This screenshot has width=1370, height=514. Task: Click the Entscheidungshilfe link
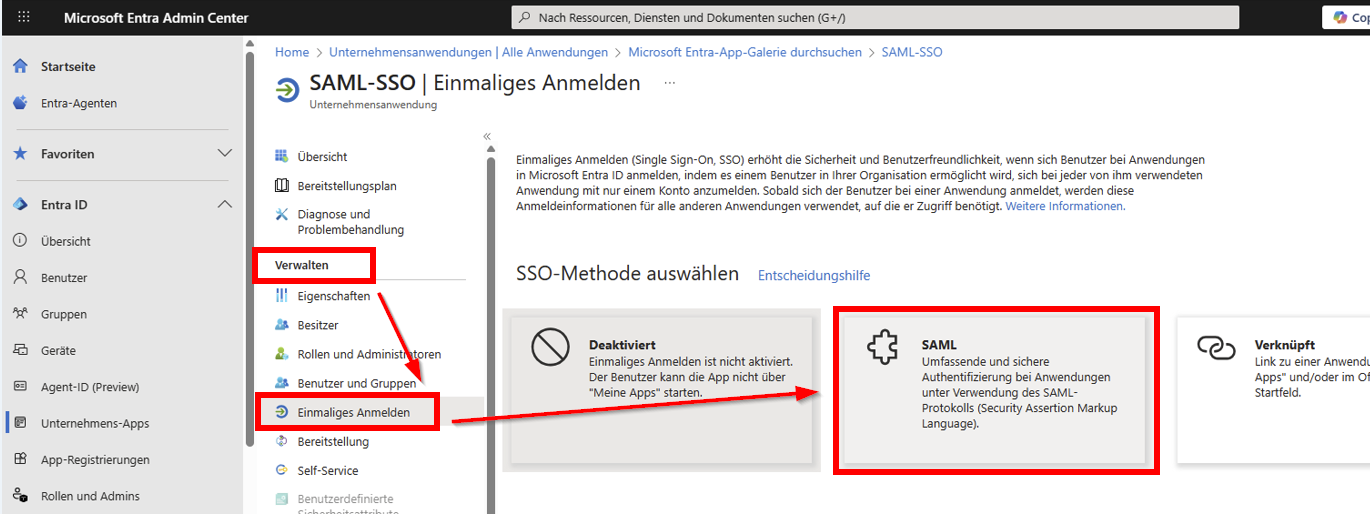tap(814, 275)
